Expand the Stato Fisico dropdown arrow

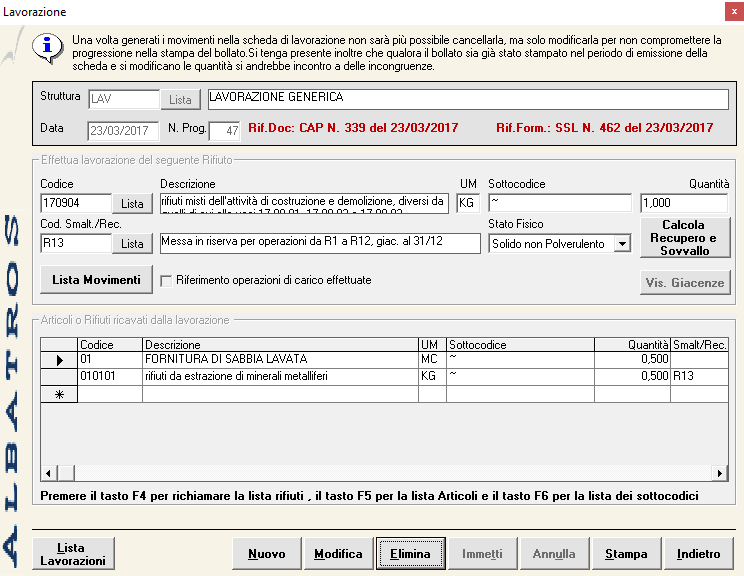[x=622, y=244]
